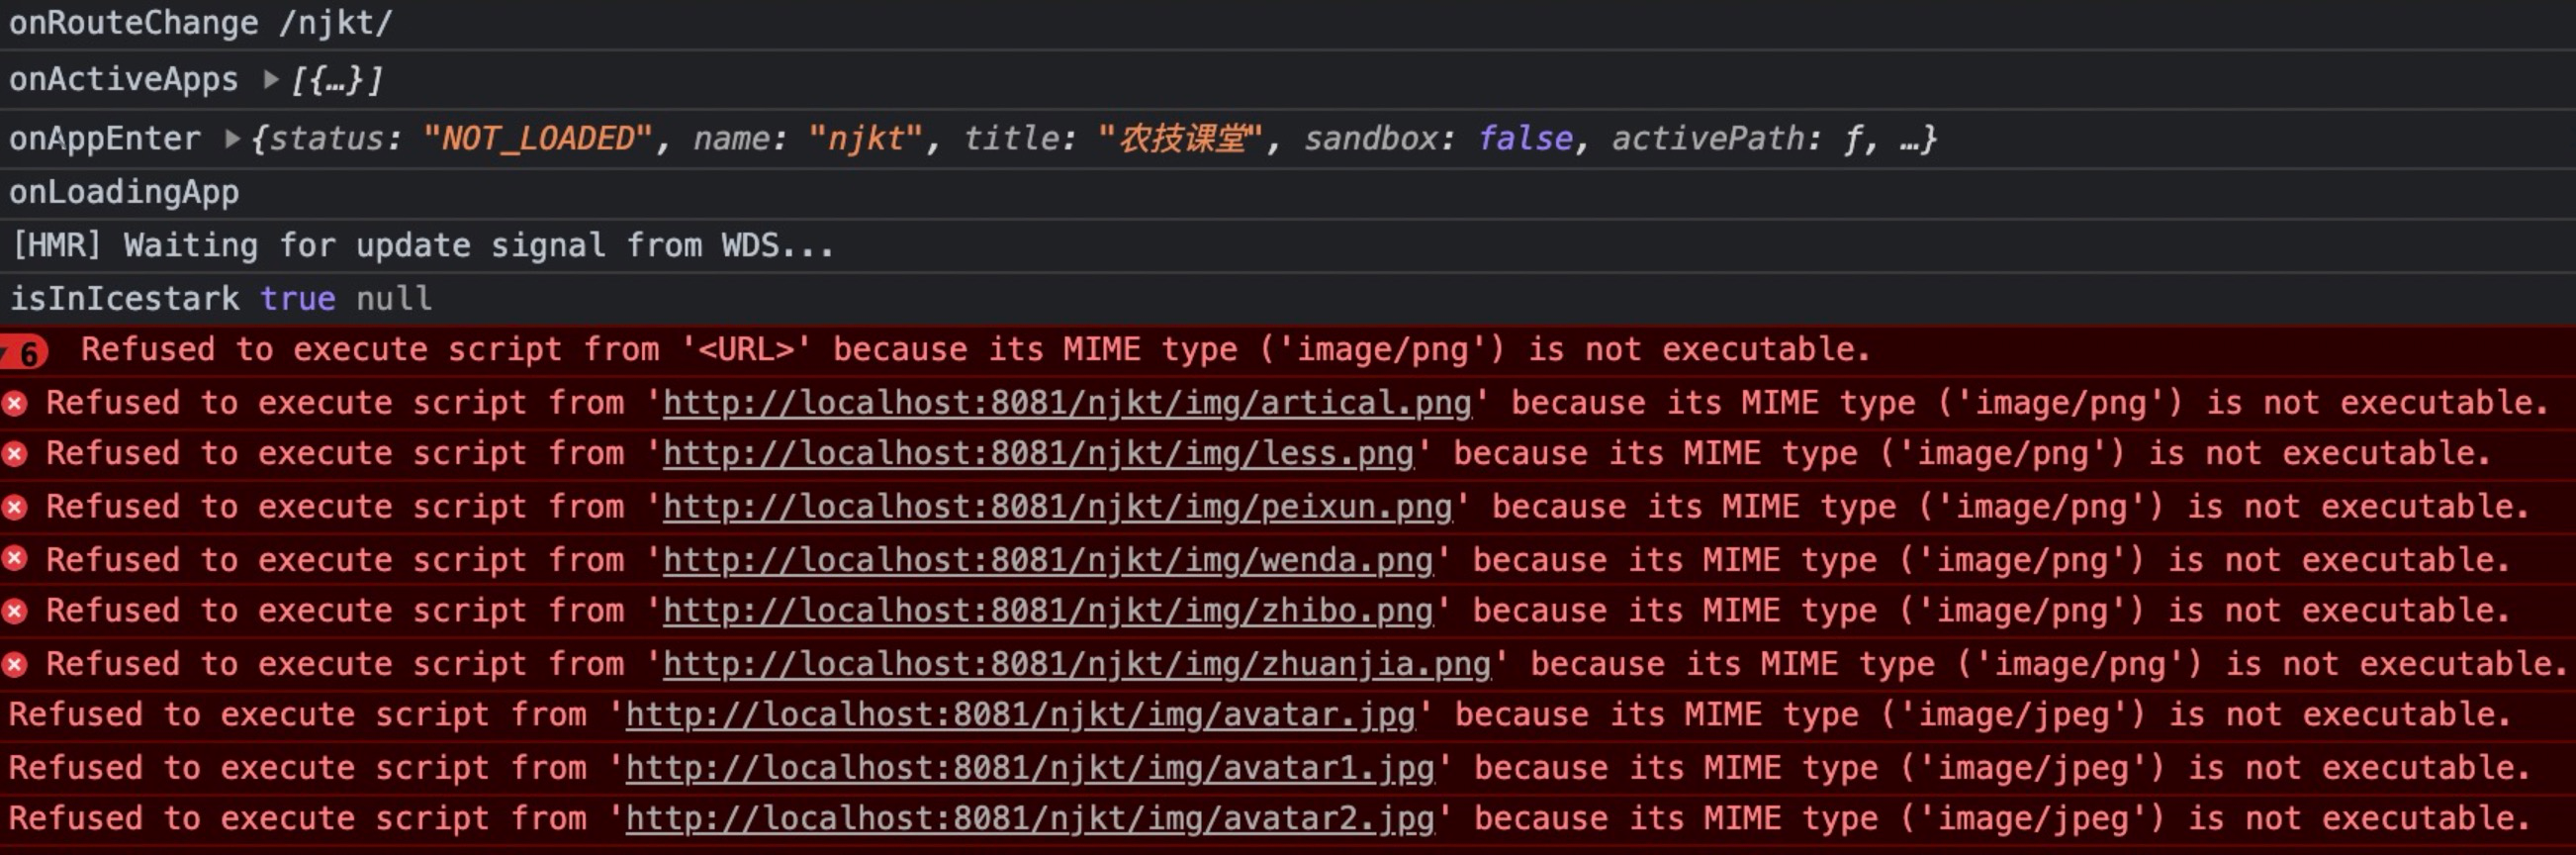This screenshot has width=2576, height=855.
Task: Open the wenda.png URL link
Action: pos(1048,560)
